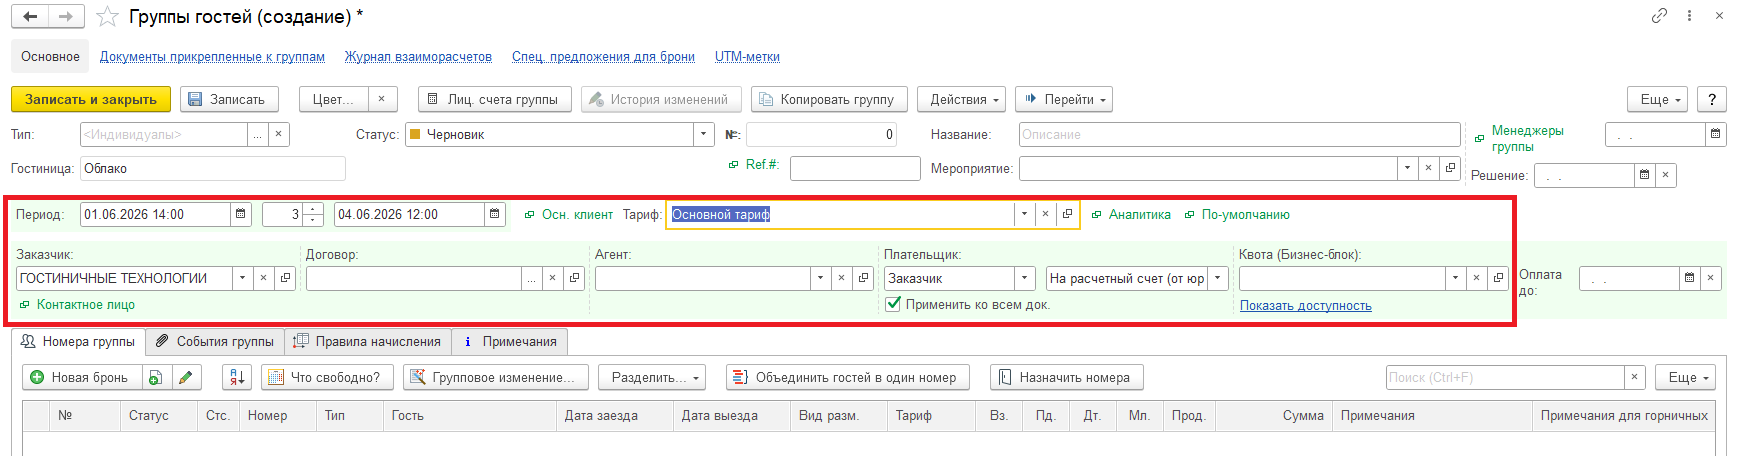
Task: Open Лиц. счета группы
Action: point(494,99)
